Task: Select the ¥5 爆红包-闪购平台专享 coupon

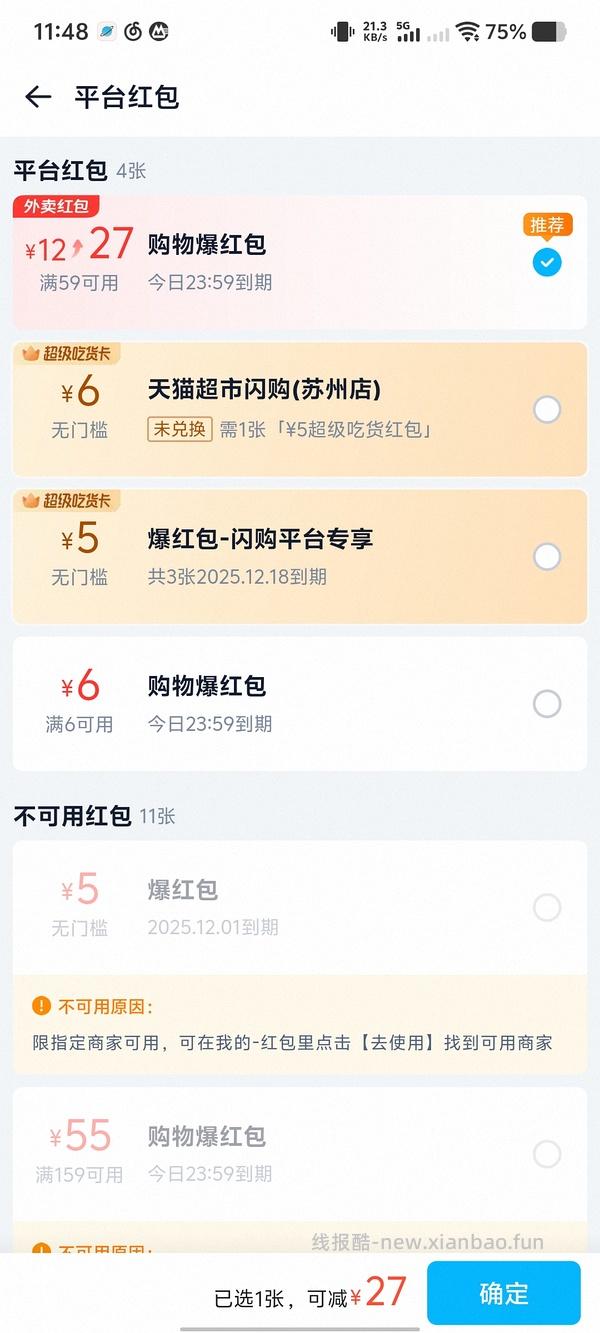Action: 547,556
